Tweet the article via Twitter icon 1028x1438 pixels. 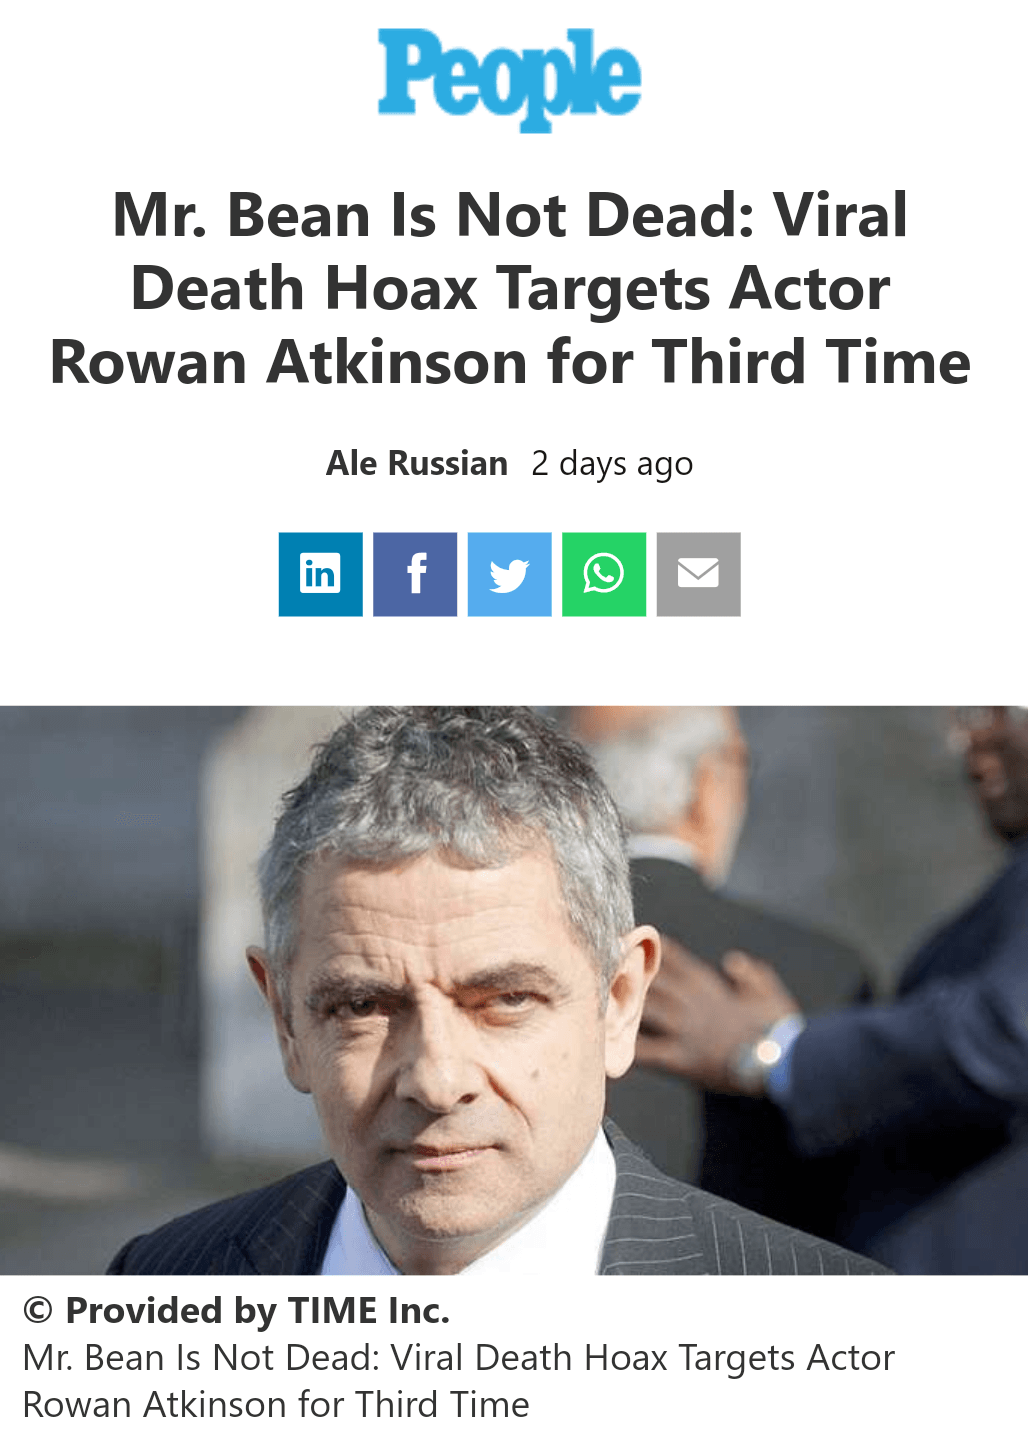[x=510, y=574]
